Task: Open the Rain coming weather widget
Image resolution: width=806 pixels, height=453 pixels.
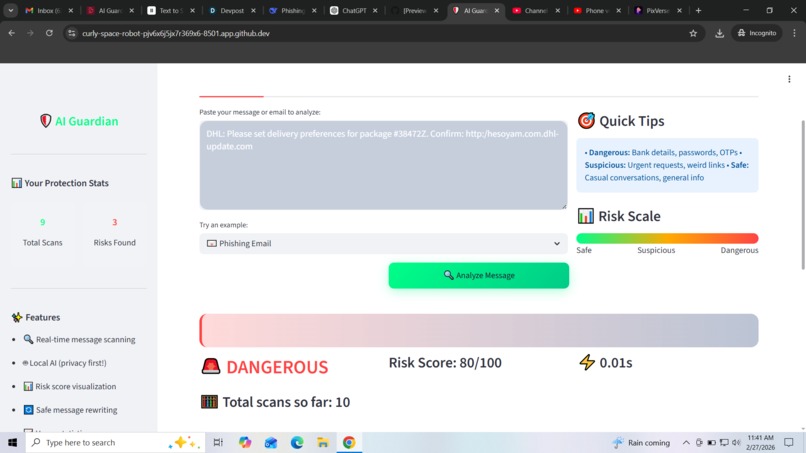Action: [x=641, y=442]
